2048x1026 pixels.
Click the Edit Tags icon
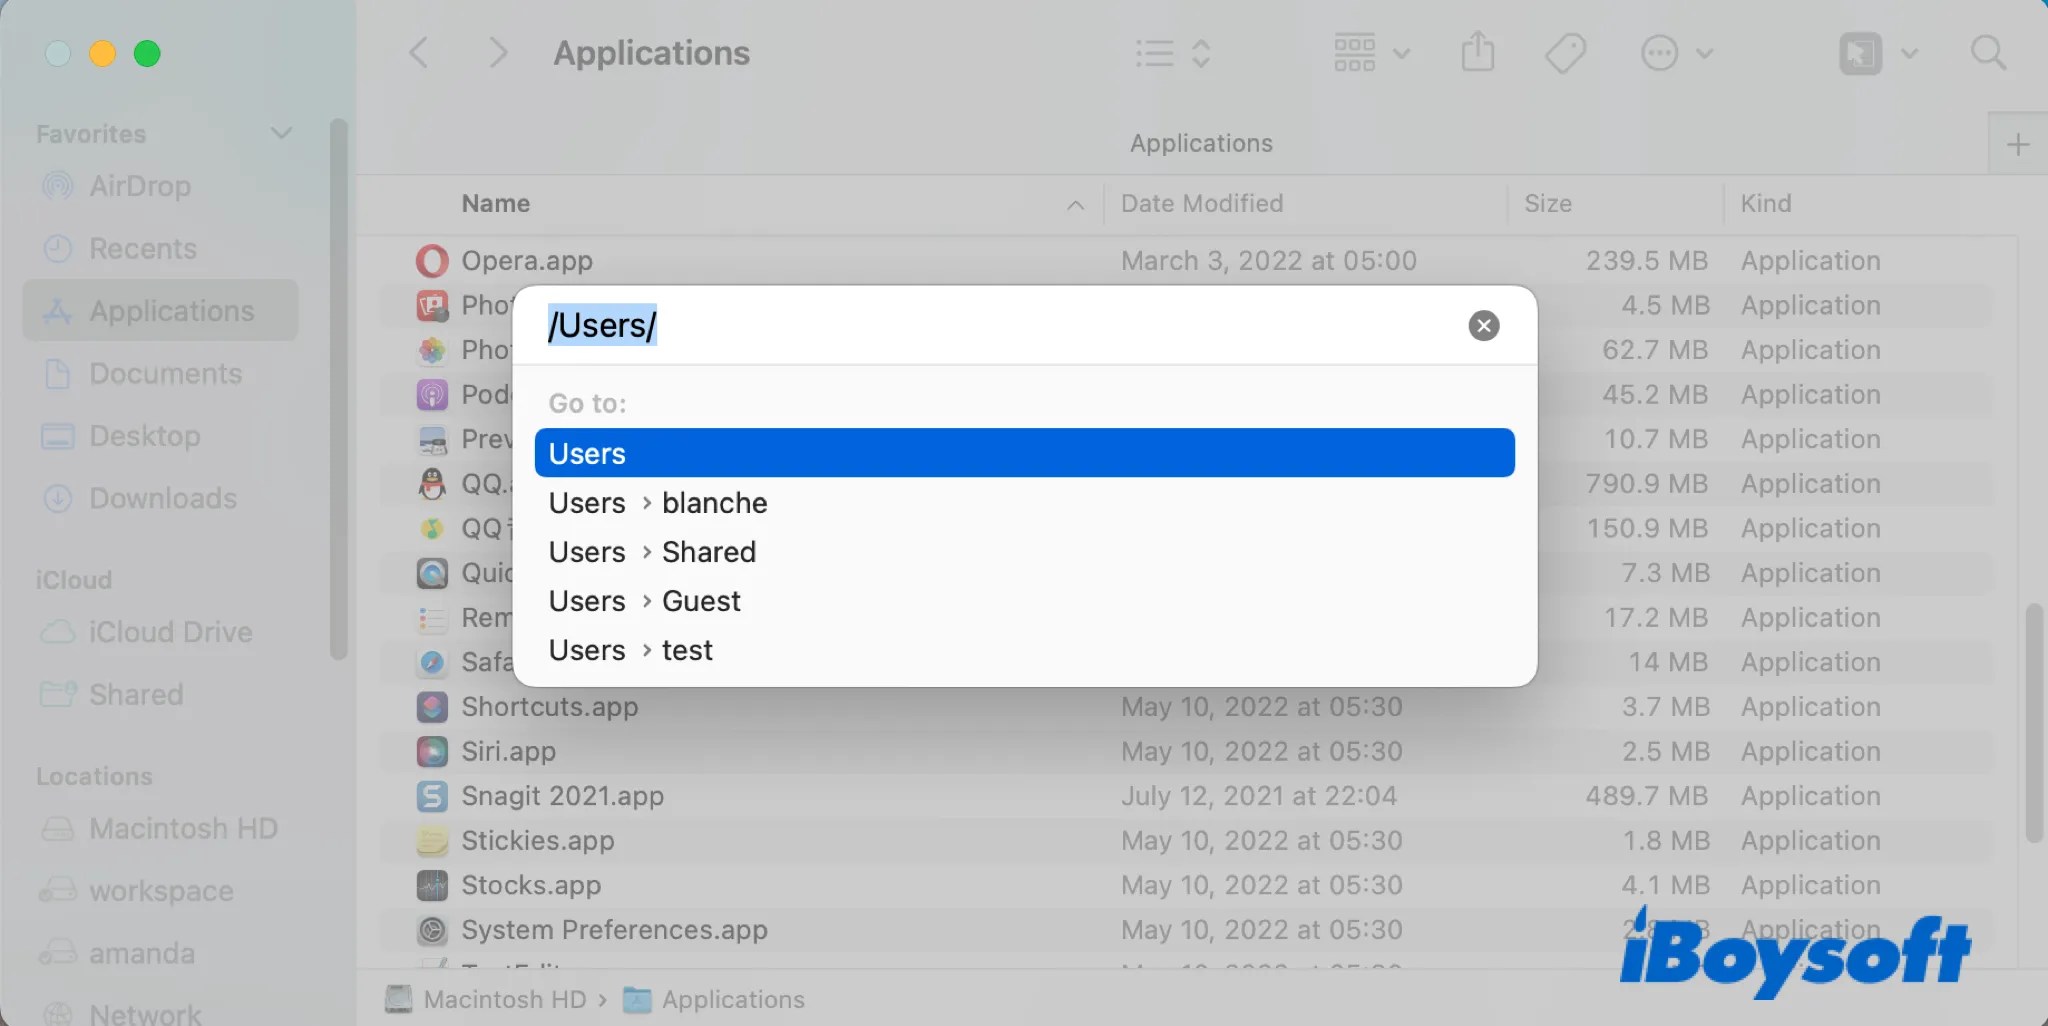(x=1565, y=53)
